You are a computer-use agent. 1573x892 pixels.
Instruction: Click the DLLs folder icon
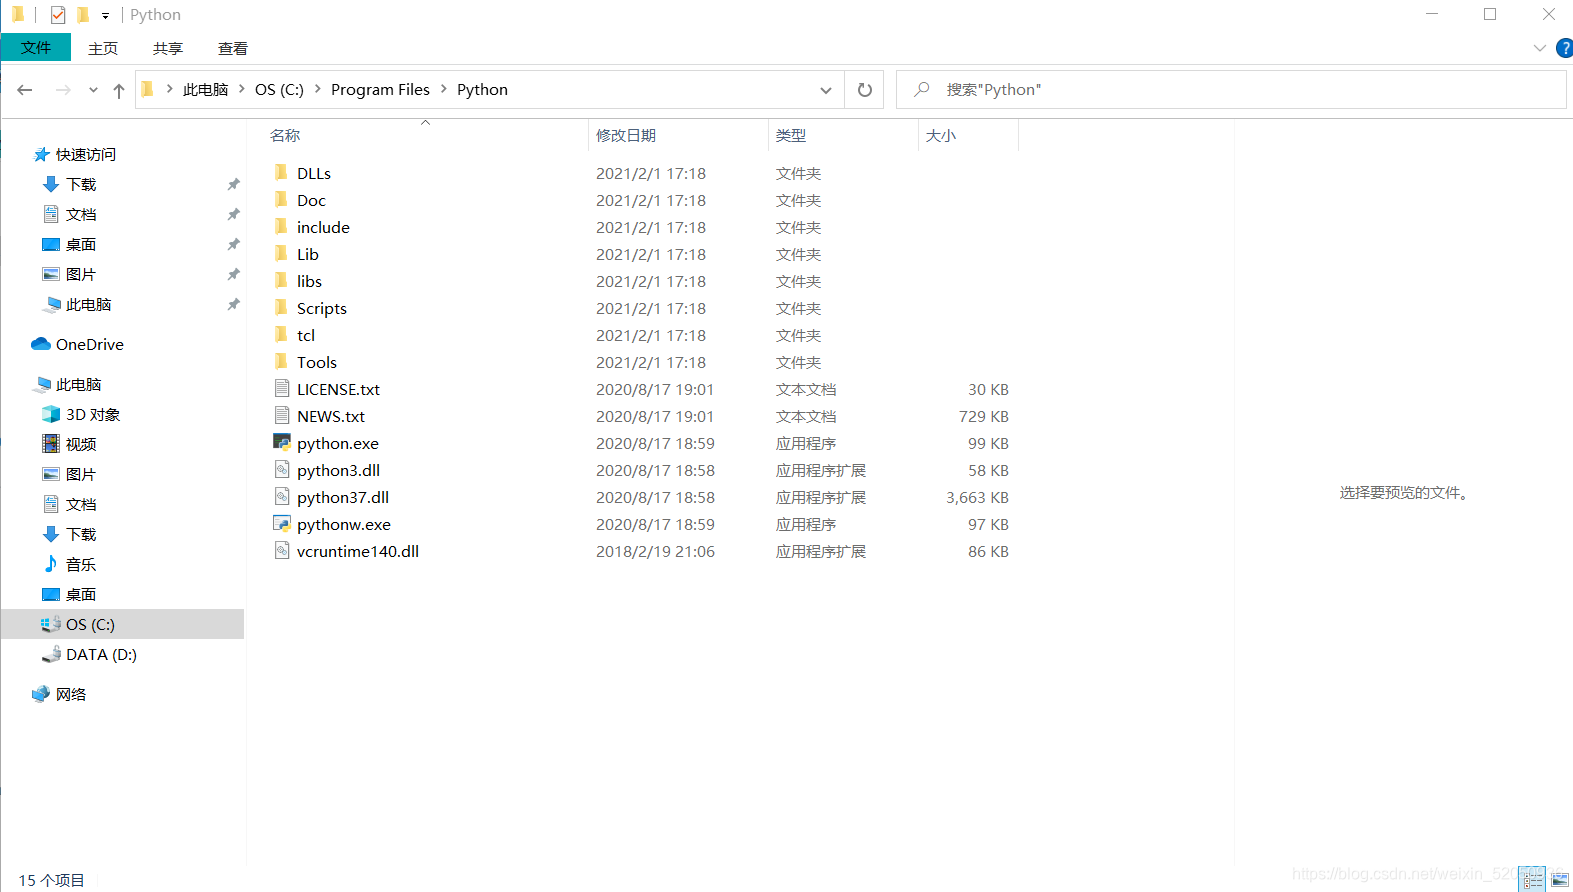281,172
